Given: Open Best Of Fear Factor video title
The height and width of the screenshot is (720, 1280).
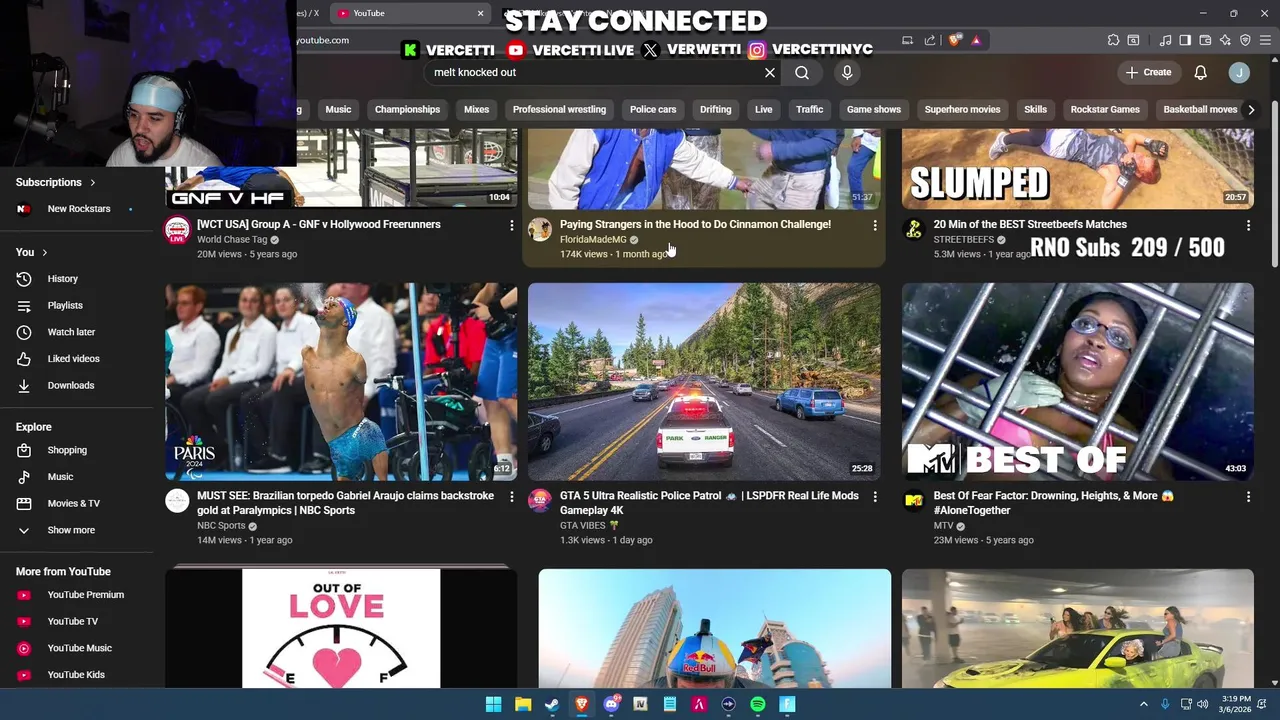Looking at the screenshot, I should coord(1054,503).
